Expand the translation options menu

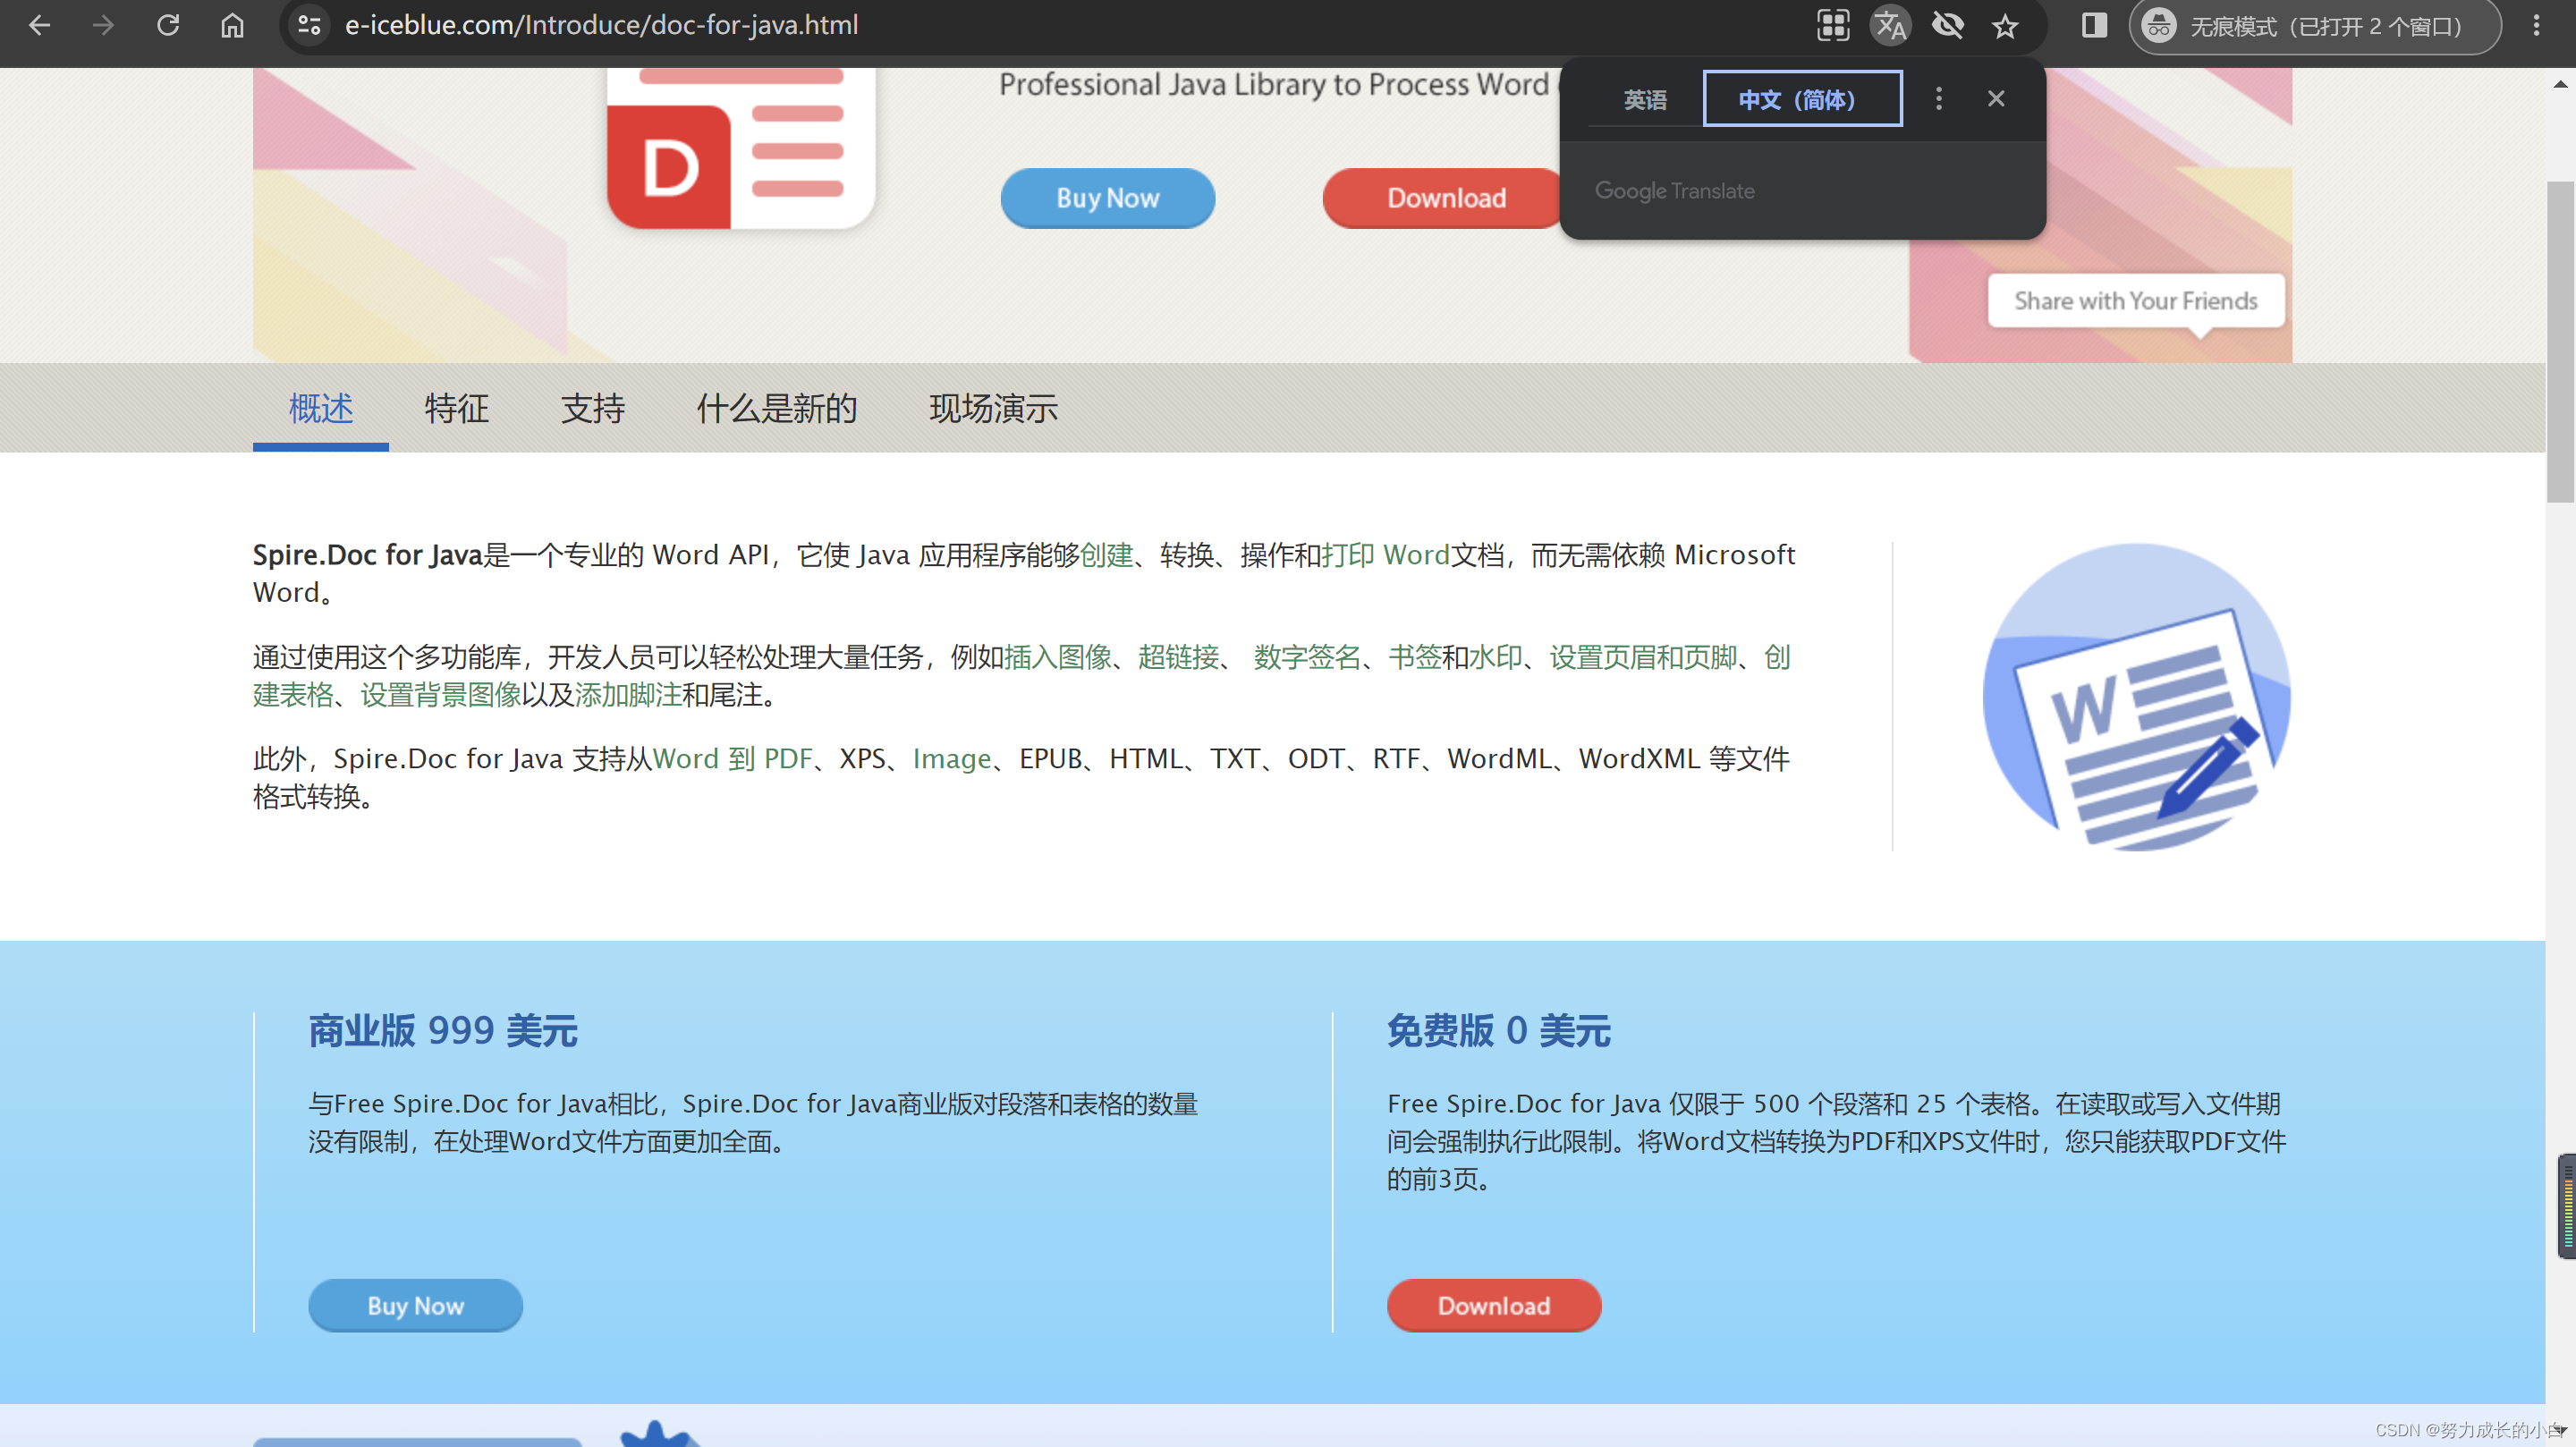click(x=1939, y=99)
